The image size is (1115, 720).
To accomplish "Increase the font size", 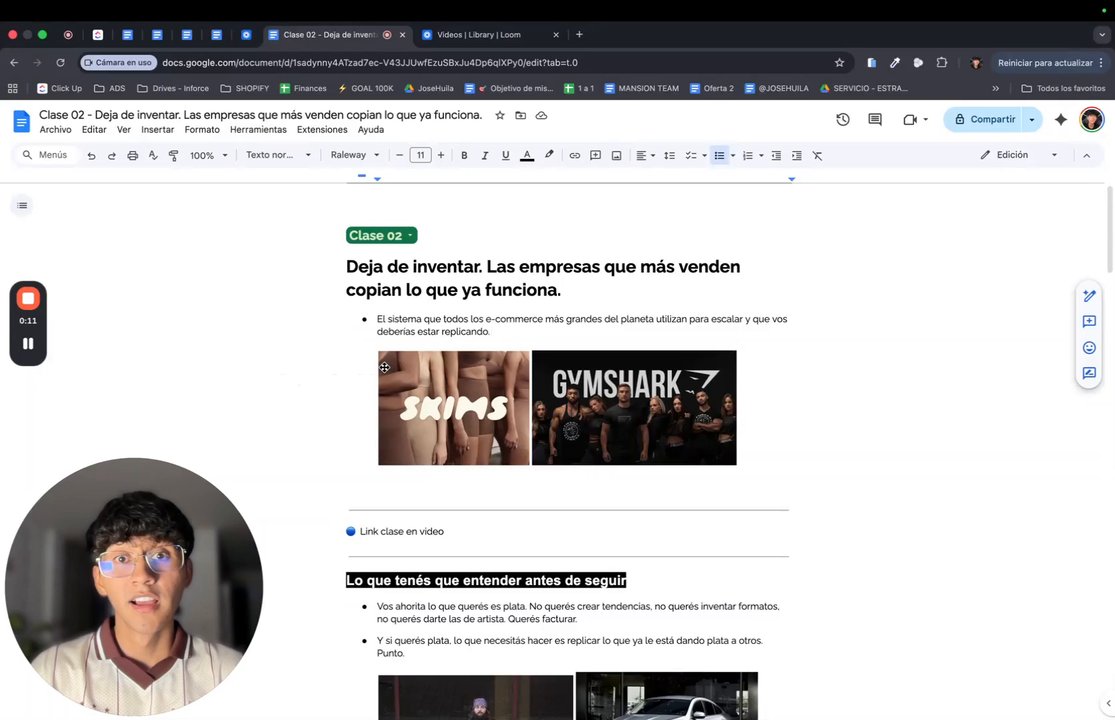I will coord(441,155).
